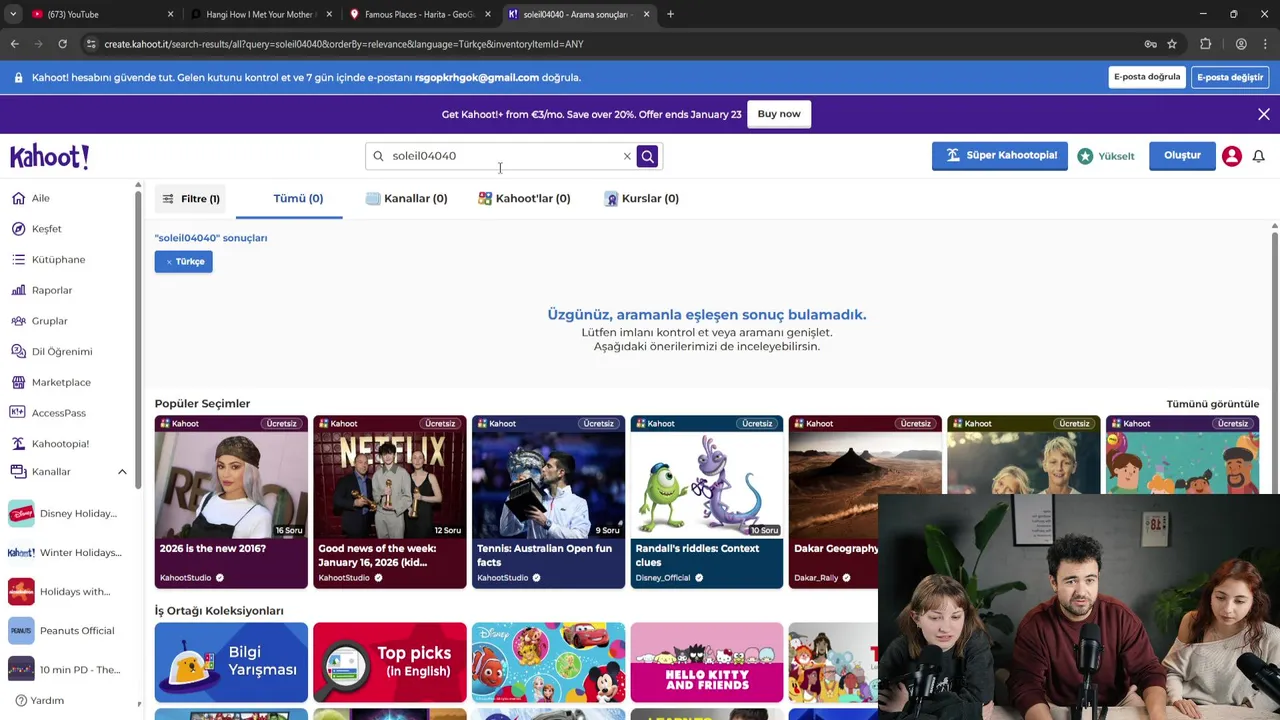Click the purple search magnifier button
The height and width of the screenshot is (720, 1280).
point(648,156)
